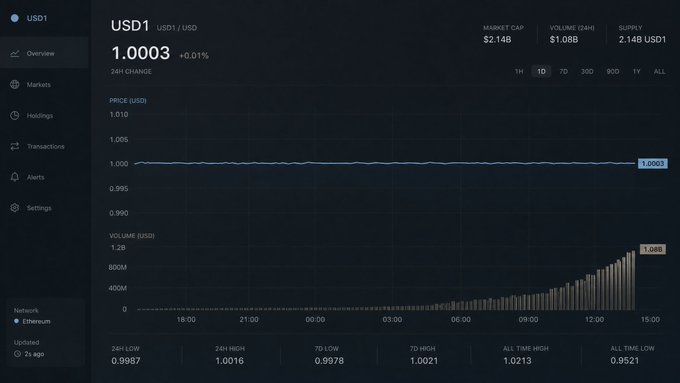Screen dimensions: 680x383
Task: Click the USD1 brand name in sidebar
Action: pyautogui.click(x=37, y=18)
